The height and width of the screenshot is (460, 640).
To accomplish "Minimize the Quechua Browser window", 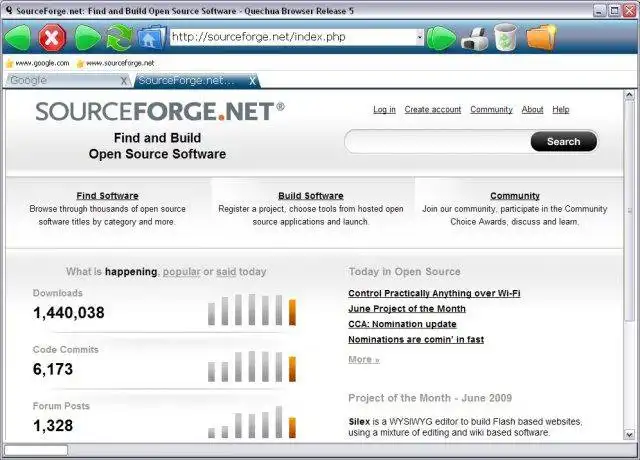I will click(599, 10).
